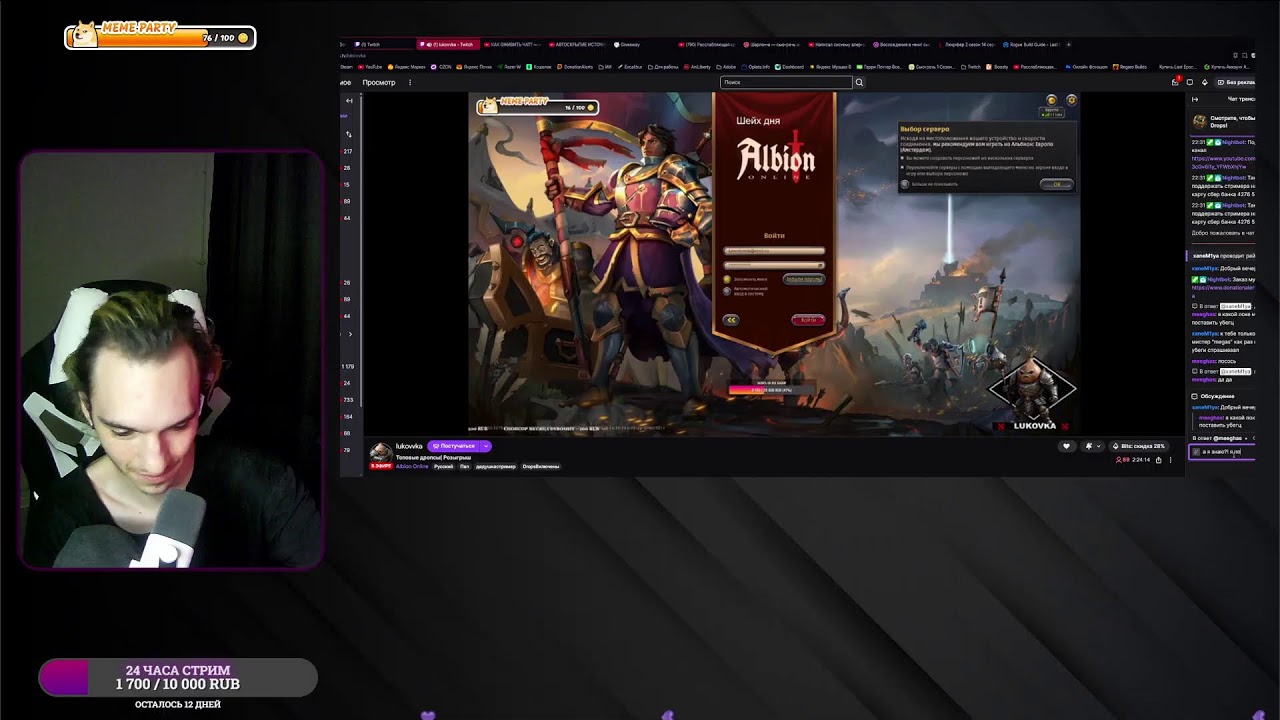Open lukovvka channel avatar
The height and width of the screenshot is (720, 1280).
(381, 453)
